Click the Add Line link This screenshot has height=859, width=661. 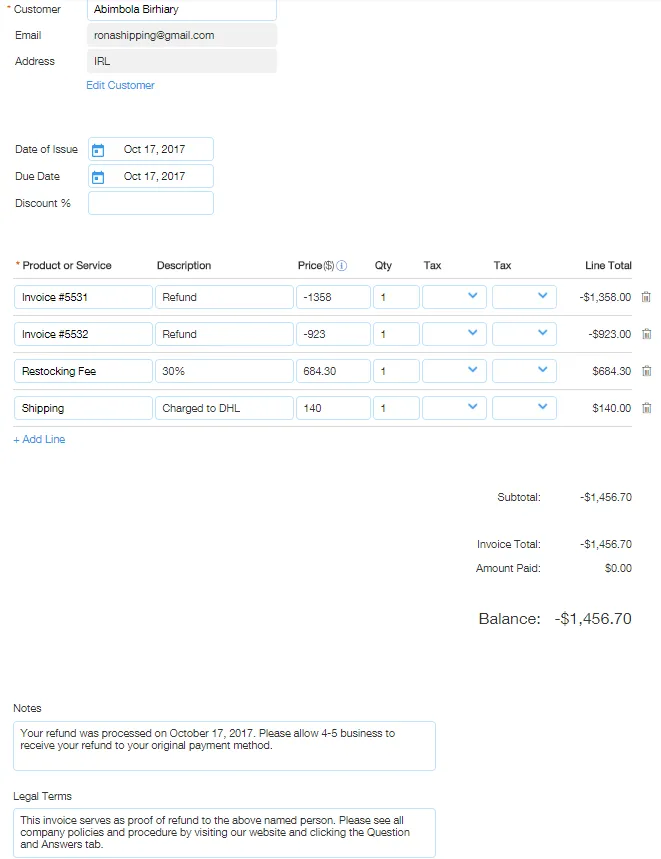coord(39,440)
